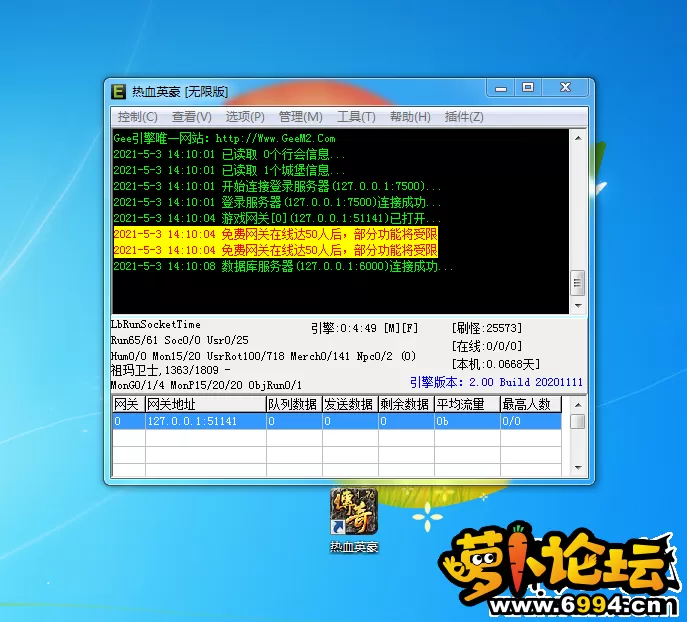Screen dimensions: 687x622
Task: Click log line 已读取 0个行会信息
Action: (229, 154)
